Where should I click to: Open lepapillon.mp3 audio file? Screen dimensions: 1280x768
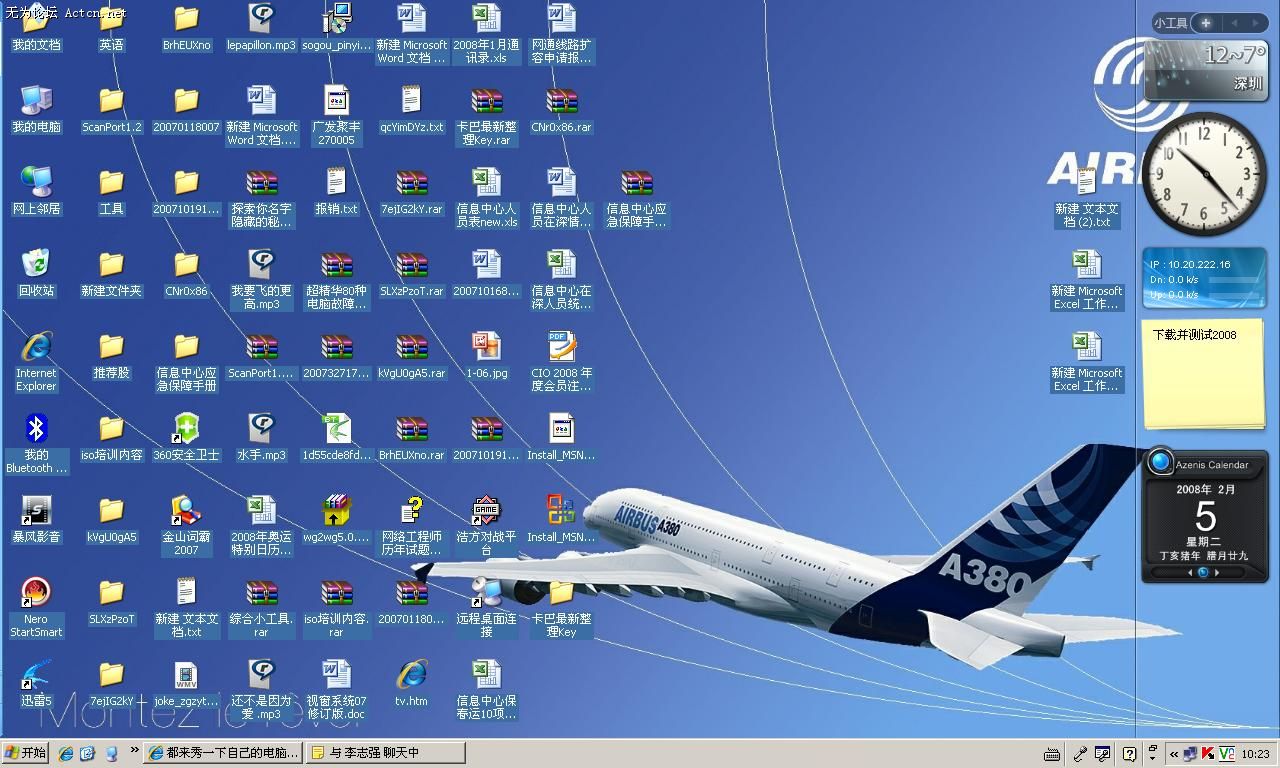[x=261, y=28]
